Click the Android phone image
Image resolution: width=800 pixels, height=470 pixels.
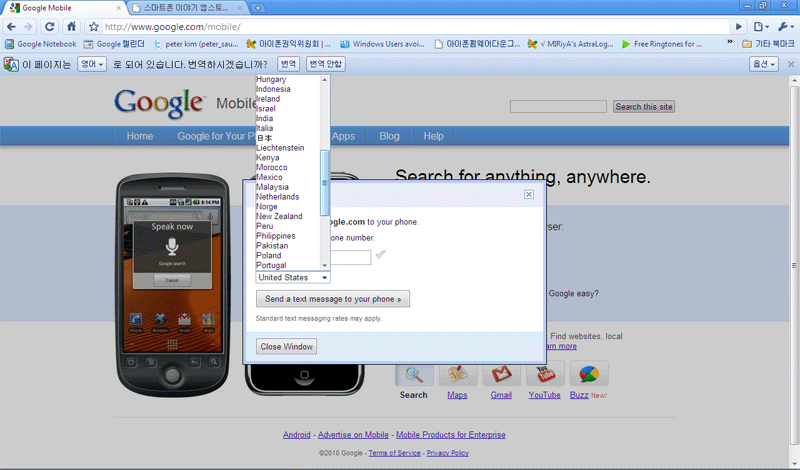coord(173,285)
